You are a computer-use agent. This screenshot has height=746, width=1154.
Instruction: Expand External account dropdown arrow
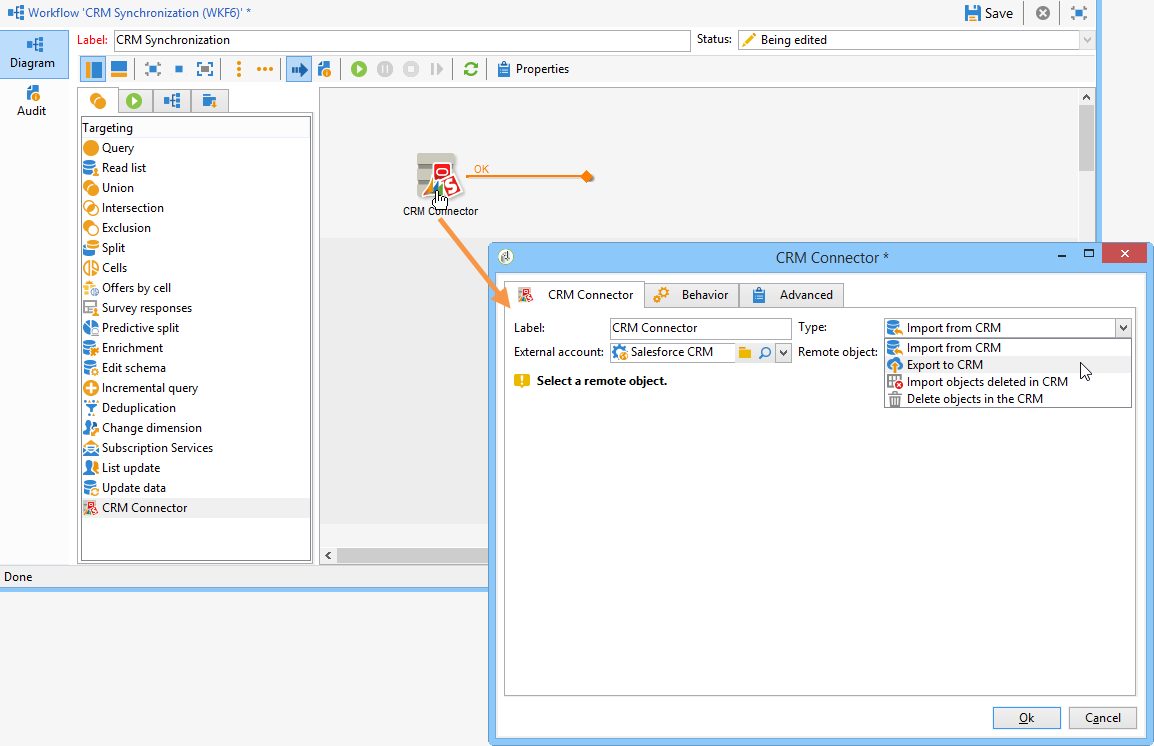point(783,353)
